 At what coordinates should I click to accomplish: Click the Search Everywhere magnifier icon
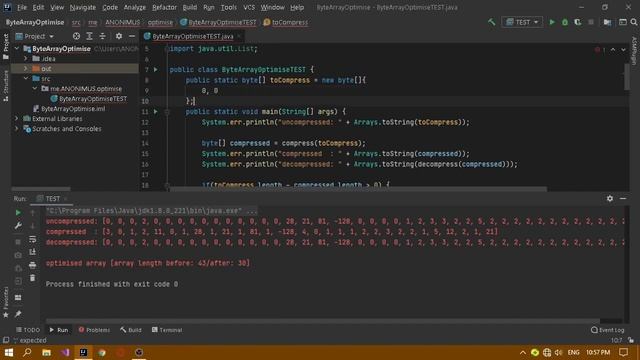click(x=633, y=22)
